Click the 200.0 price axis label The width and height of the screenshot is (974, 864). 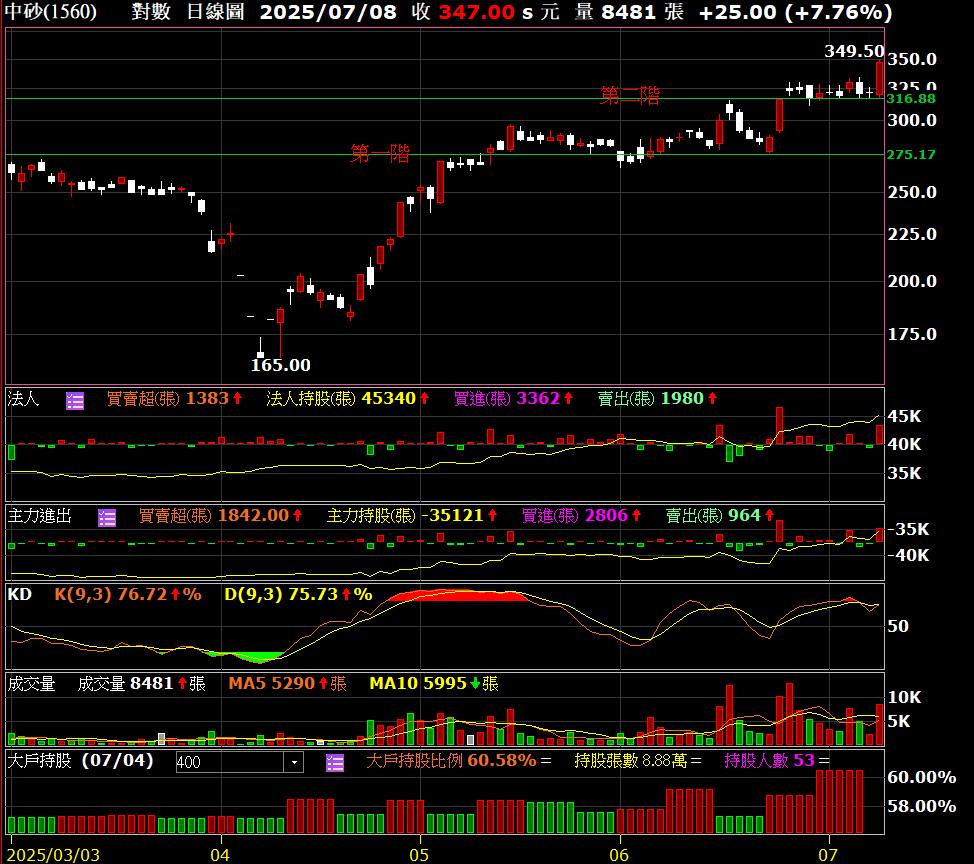point(912,281)
